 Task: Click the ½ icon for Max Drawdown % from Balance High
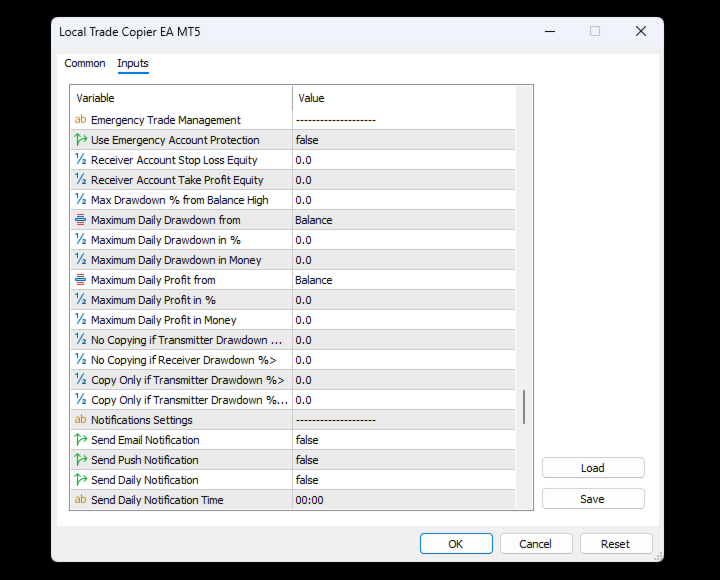(81, 199)
